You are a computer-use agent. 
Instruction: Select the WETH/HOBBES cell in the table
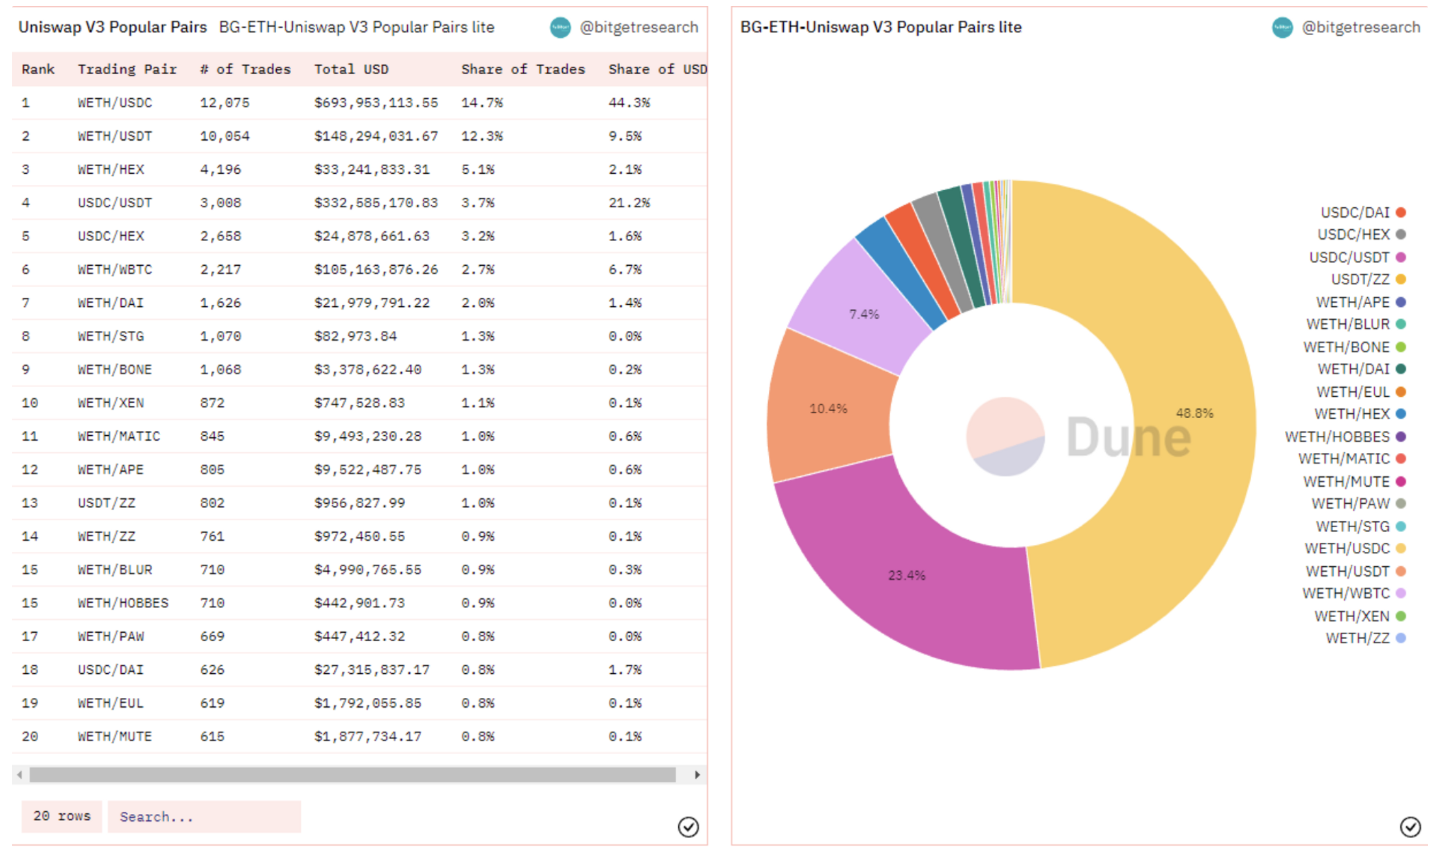coord(123,603)
